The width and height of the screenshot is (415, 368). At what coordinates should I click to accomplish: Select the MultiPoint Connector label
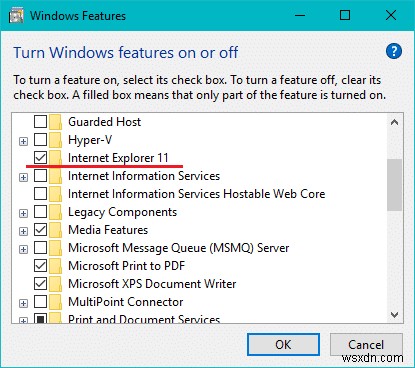[x=126, y=302]
